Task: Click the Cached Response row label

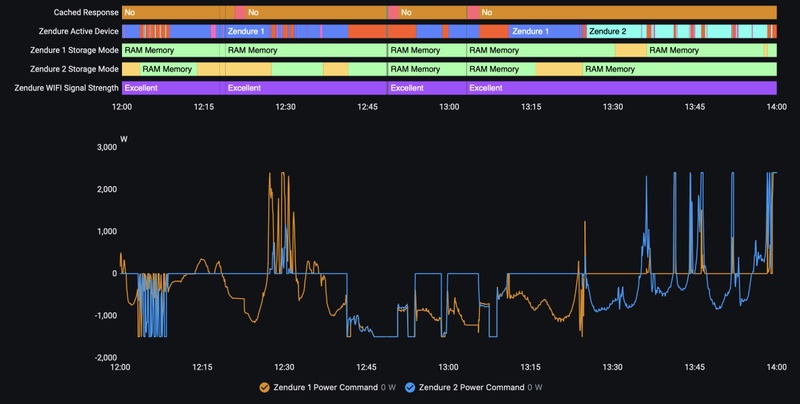Action: click(x=86, y=12)
